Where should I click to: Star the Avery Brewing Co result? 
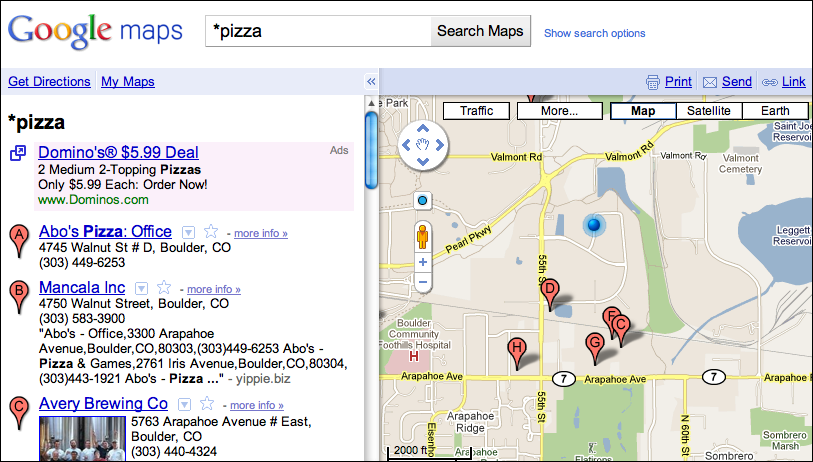point(207,403)
